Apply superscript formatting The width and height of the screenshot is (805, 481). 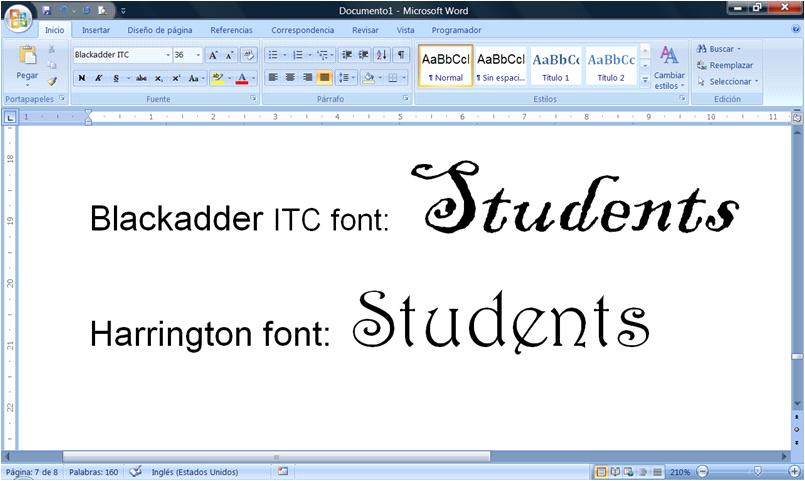[x=176, y=78]
